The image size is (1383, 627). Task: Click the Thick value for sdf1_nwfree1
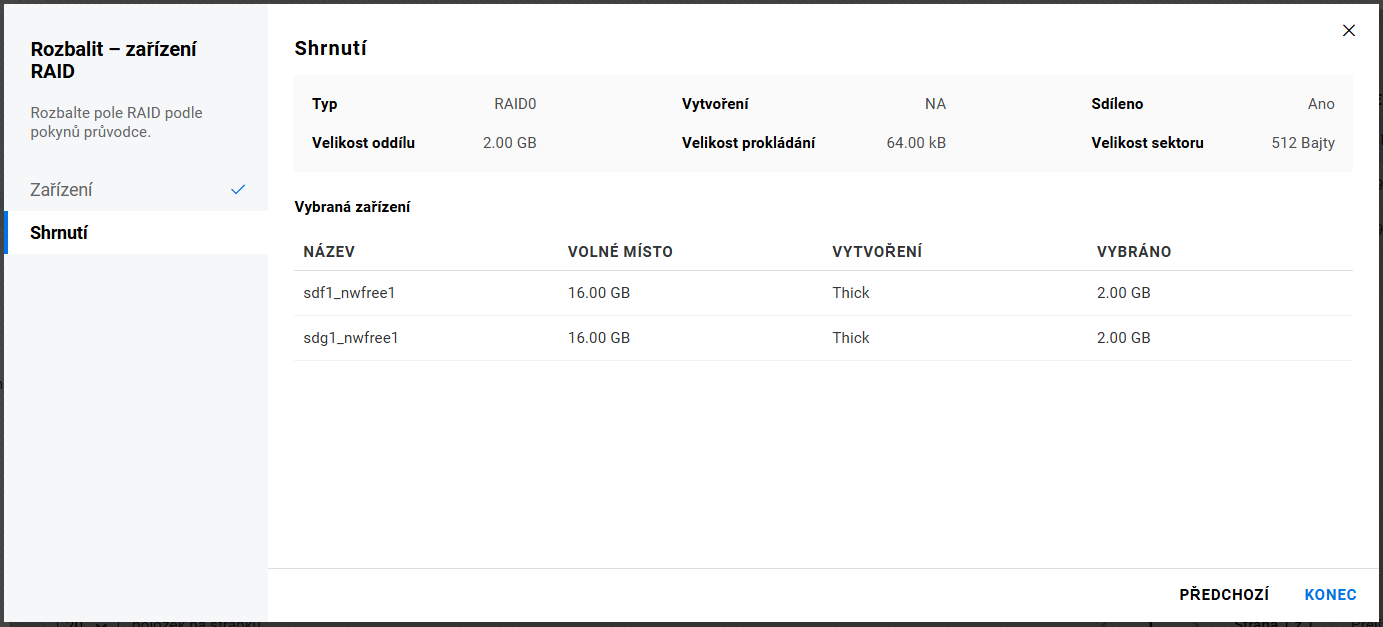(x=850, y=293)
